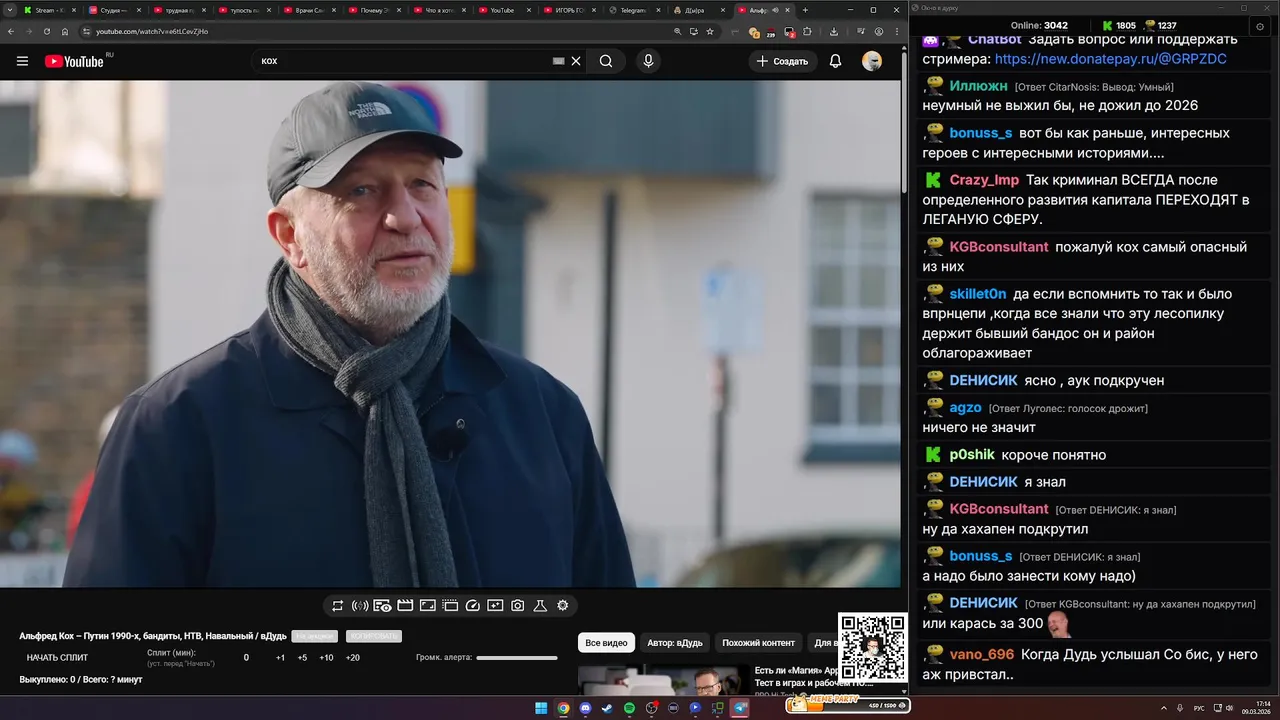Switch to the 'Врачи' browser tab
This screenshot has width=1280, height=720.
coord(310,10)
